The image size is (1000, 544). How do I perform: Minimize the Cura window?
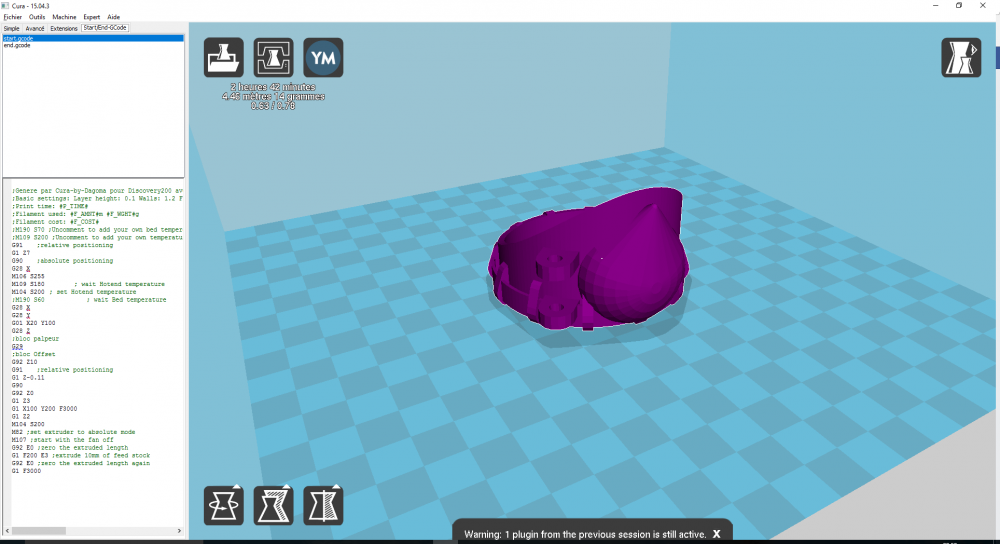(x=936, y=6)
